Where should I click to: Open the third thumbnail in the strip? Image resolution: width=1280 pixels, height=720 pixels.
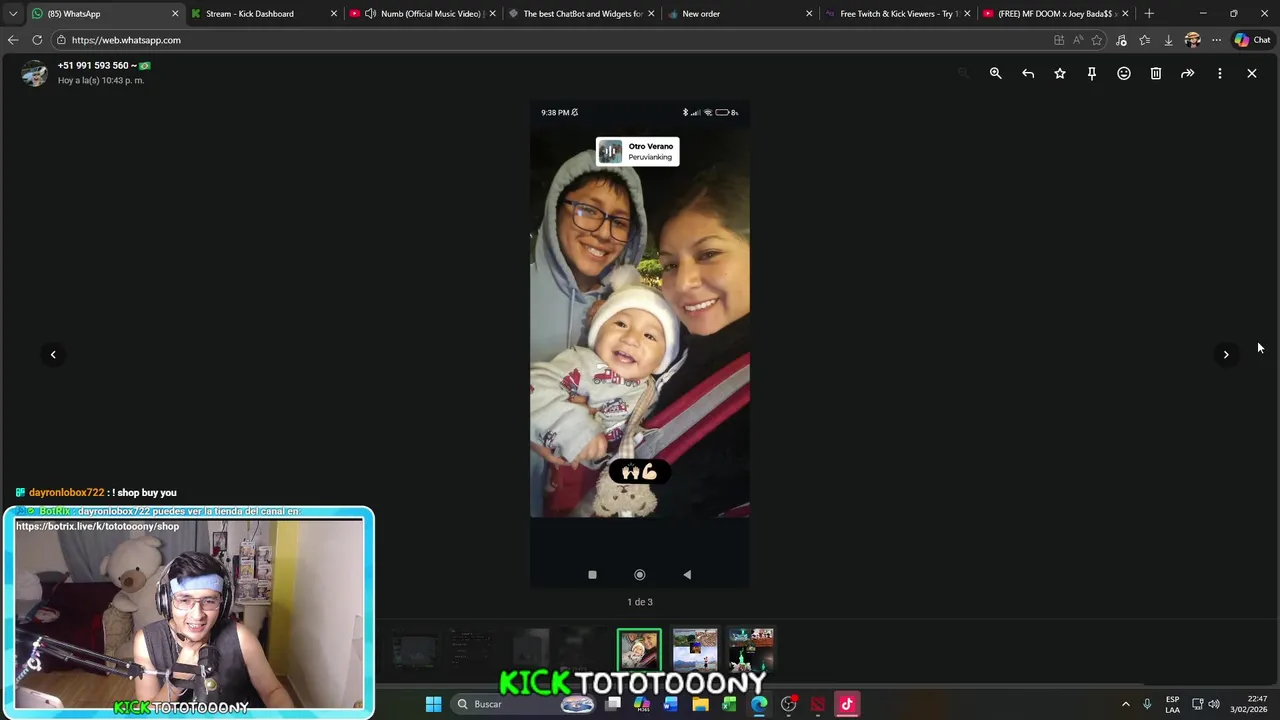(x=751, y=650)
